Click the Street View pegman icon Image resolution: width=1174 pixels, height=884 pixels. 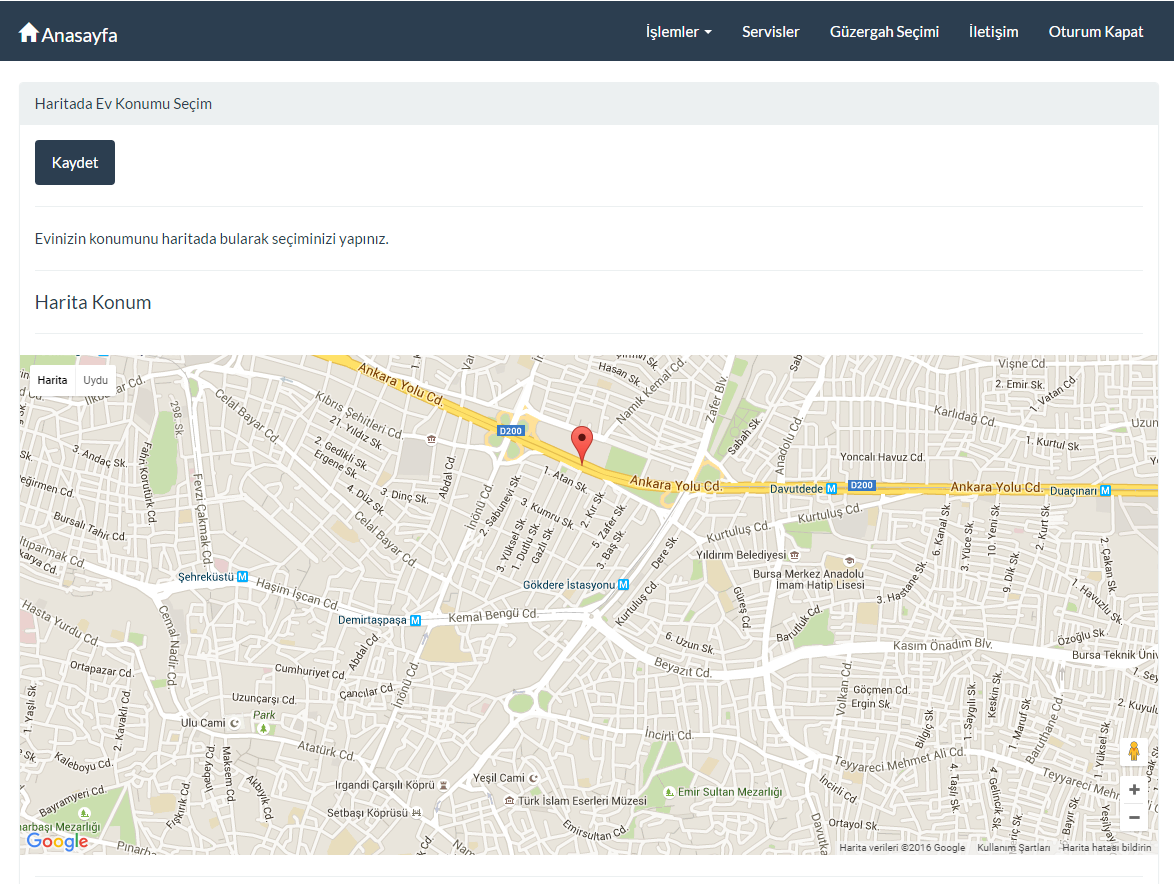tap(1134, 751)
